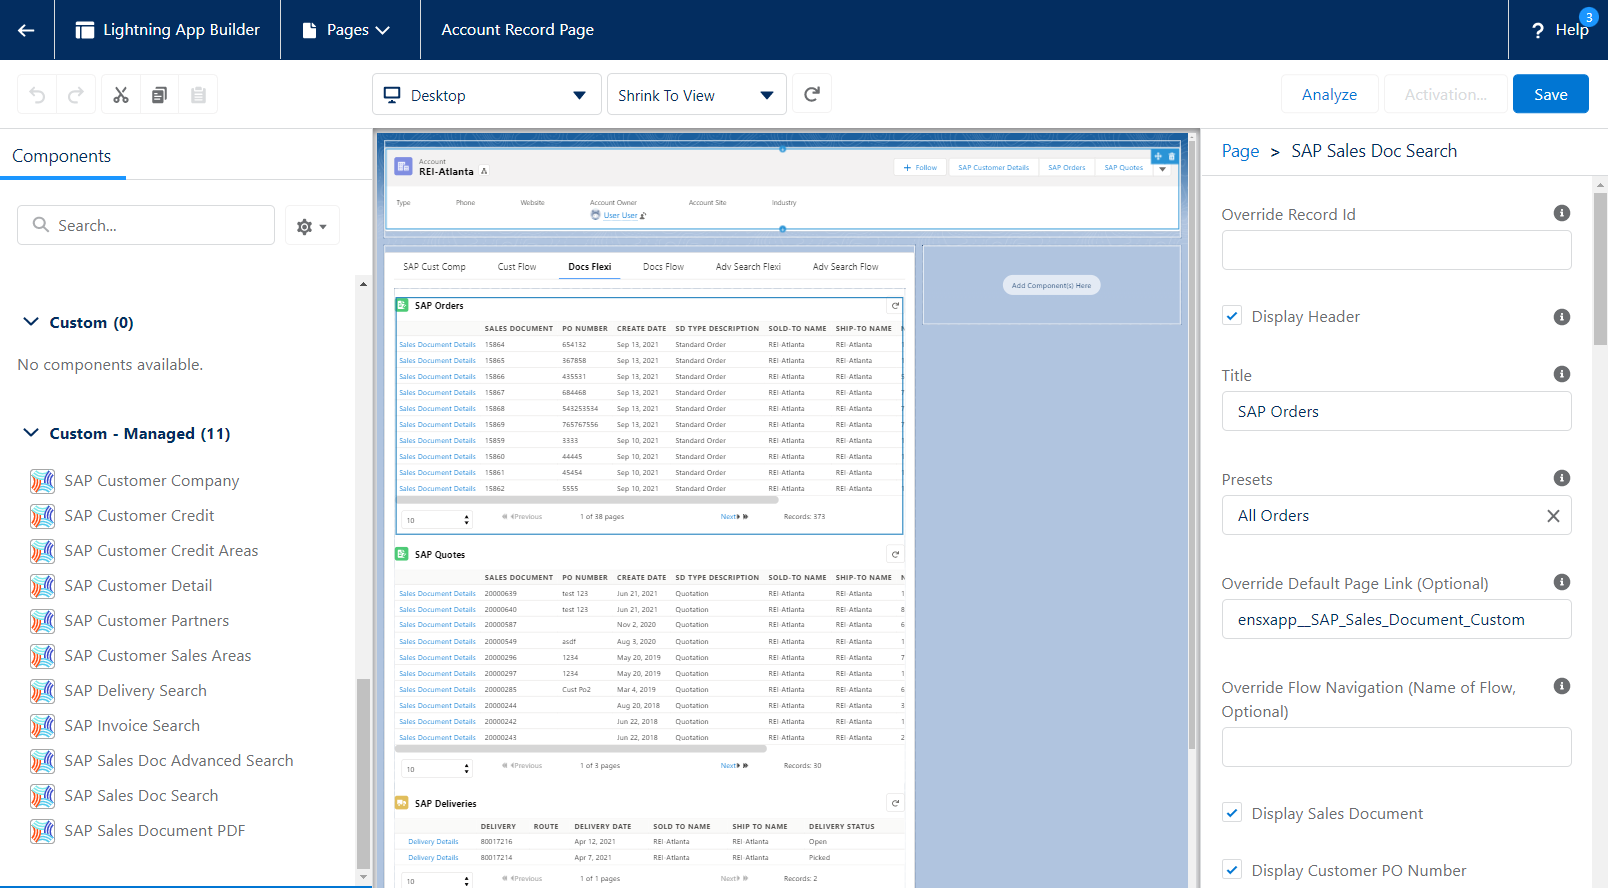Viewport: 1608px width, 888px height.
Task: Collapse the Custom - Managed section
Action: pos(31,433)
